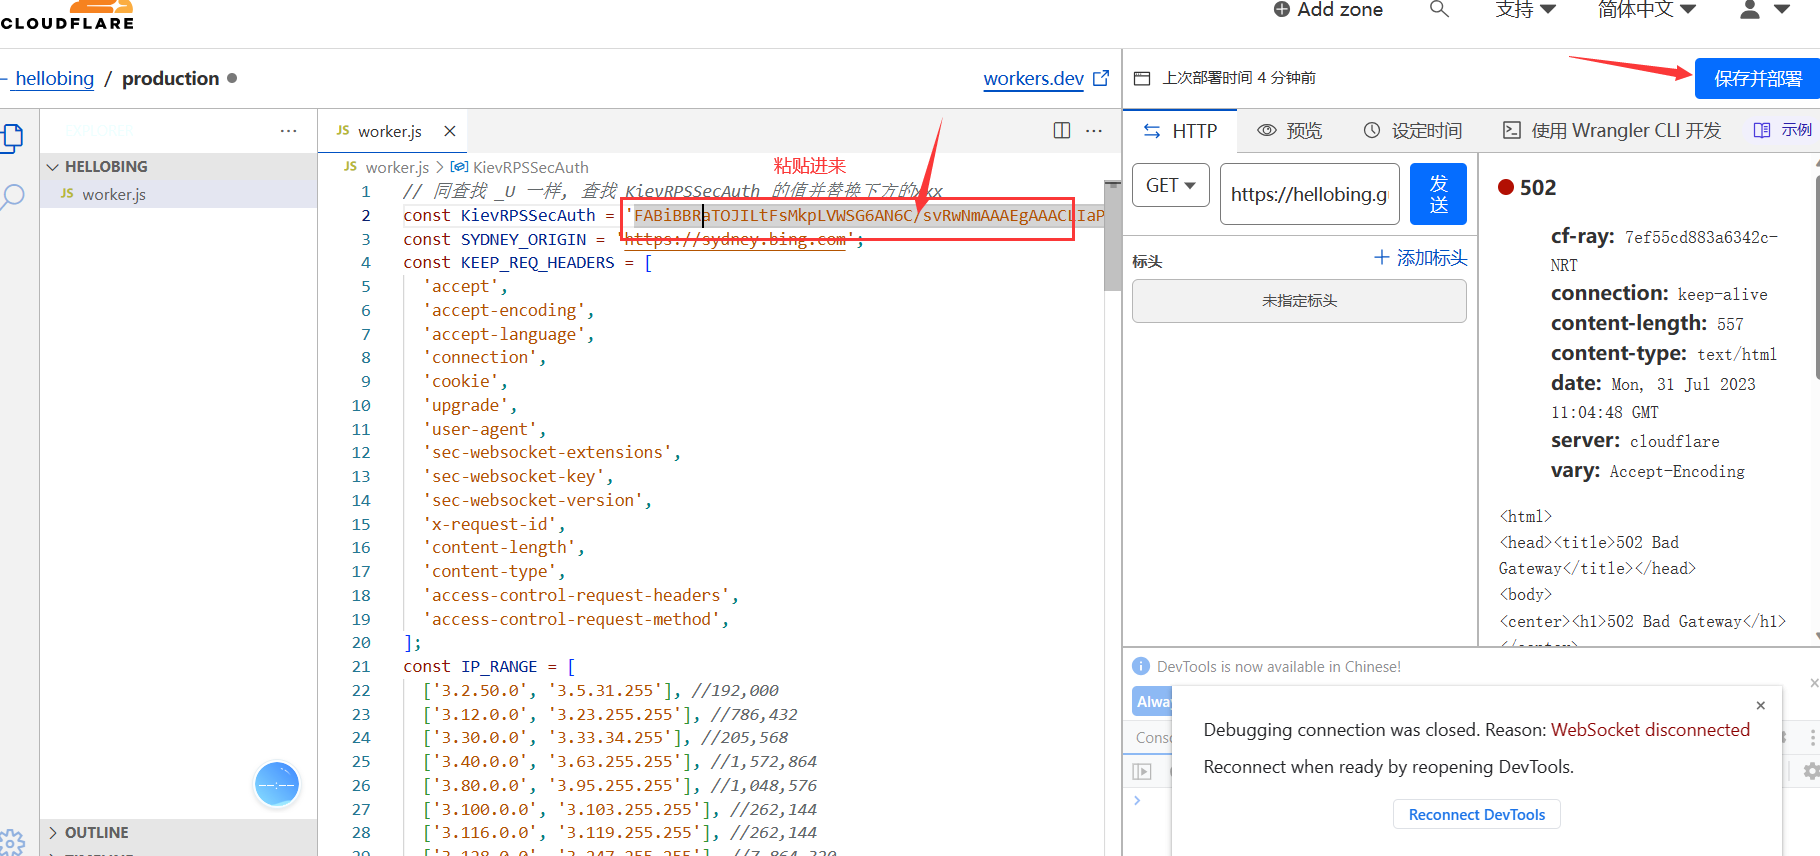Image resolution: width=1820 pixels, height=856 pixels.
Task: Click the editor vertical scrollbar thumb
Action: click(1112, 236)
